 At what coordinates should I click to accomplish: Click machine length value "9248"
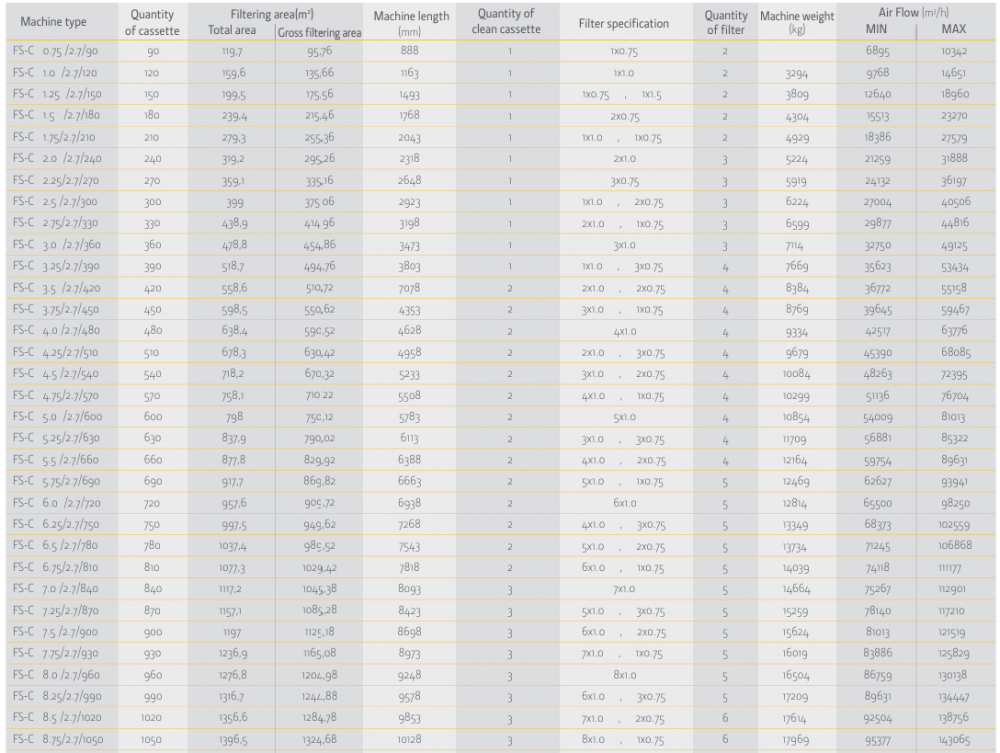pyautogui.click(x=409, y=675)
